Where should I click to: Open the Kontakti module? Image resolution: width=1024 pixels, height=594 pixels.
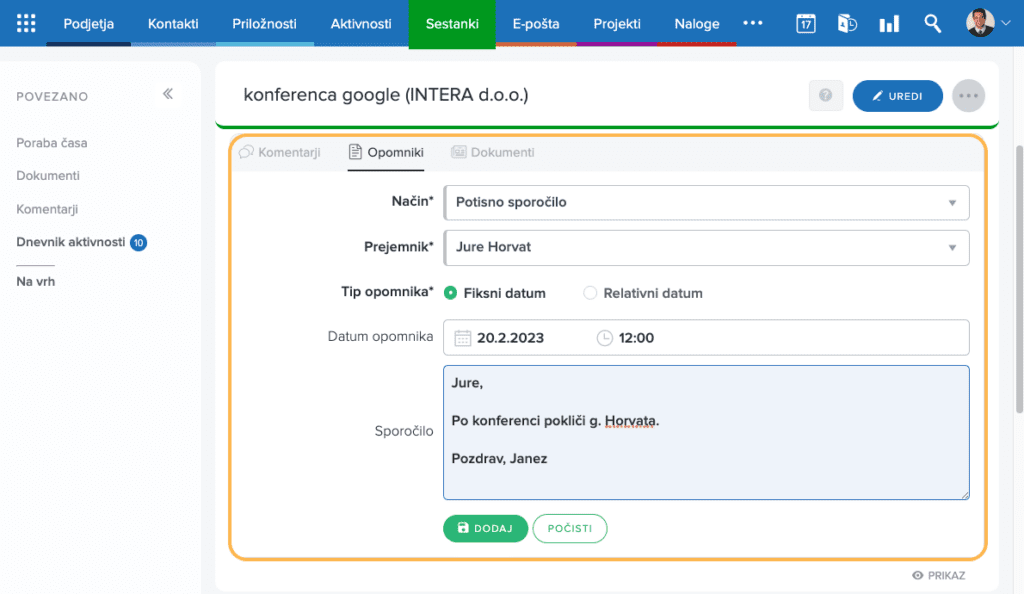173,23
